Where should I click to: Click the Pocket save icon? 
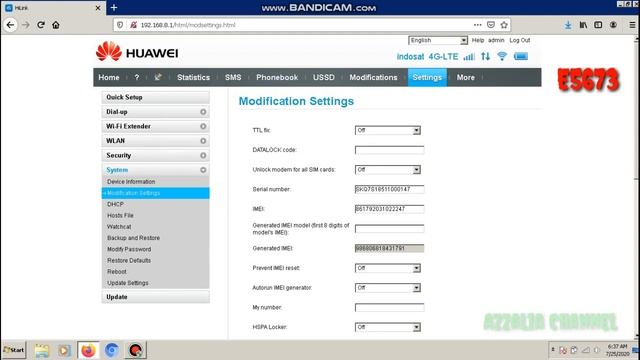tap(491, 25)
